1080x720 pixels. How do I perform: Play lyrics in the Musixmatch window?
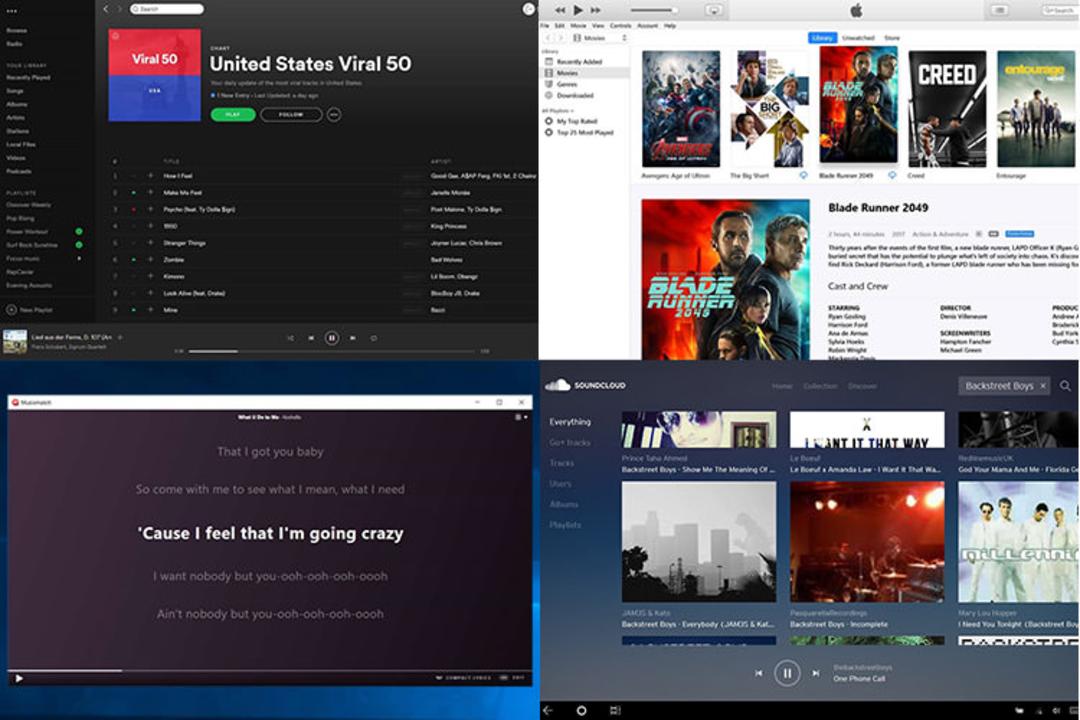coord(19,679)
